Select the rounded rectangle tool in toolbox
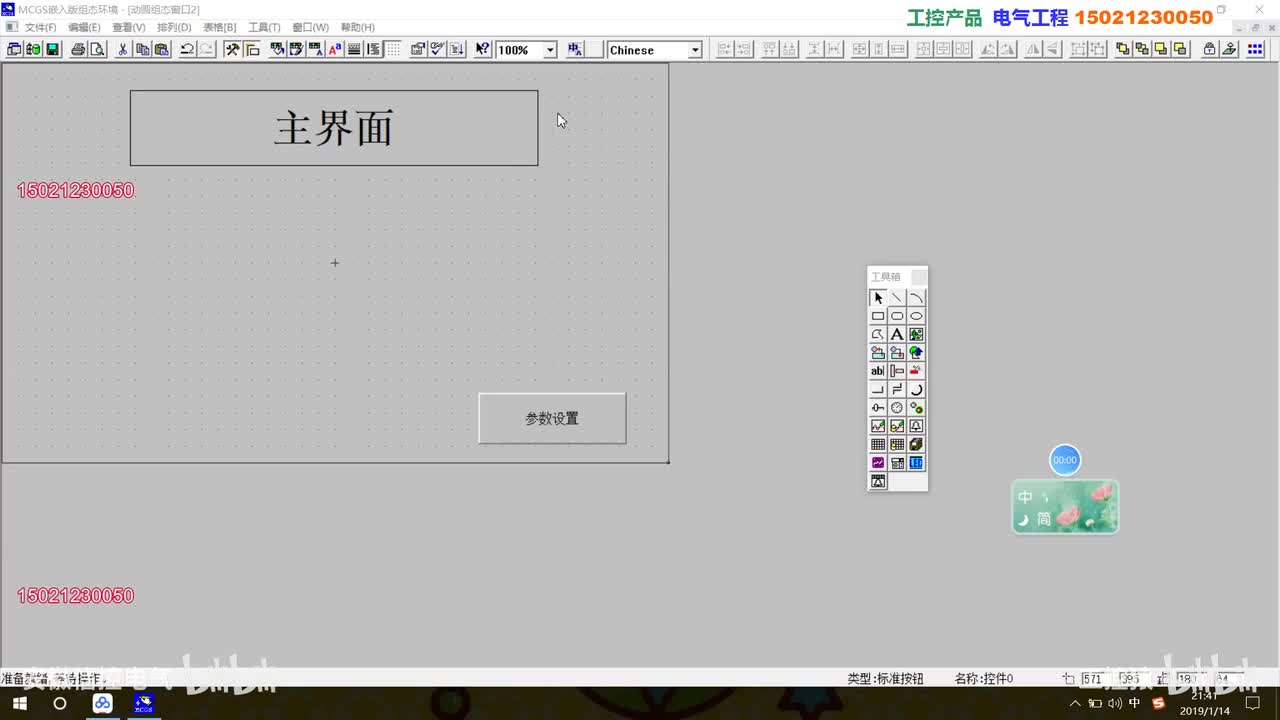The image size is (1280, 720). pos(897,316)
